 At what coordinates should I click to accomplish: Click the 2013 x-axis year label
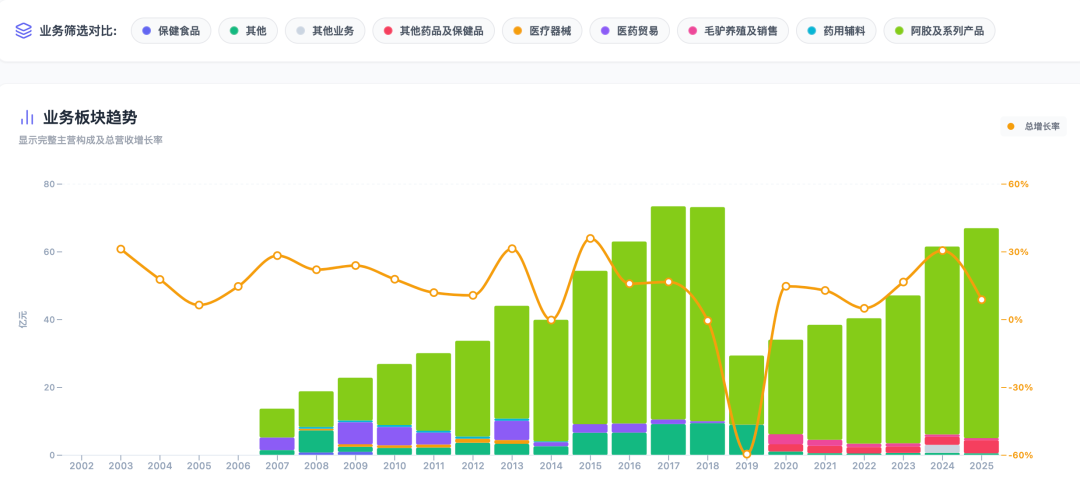point(512,466)
